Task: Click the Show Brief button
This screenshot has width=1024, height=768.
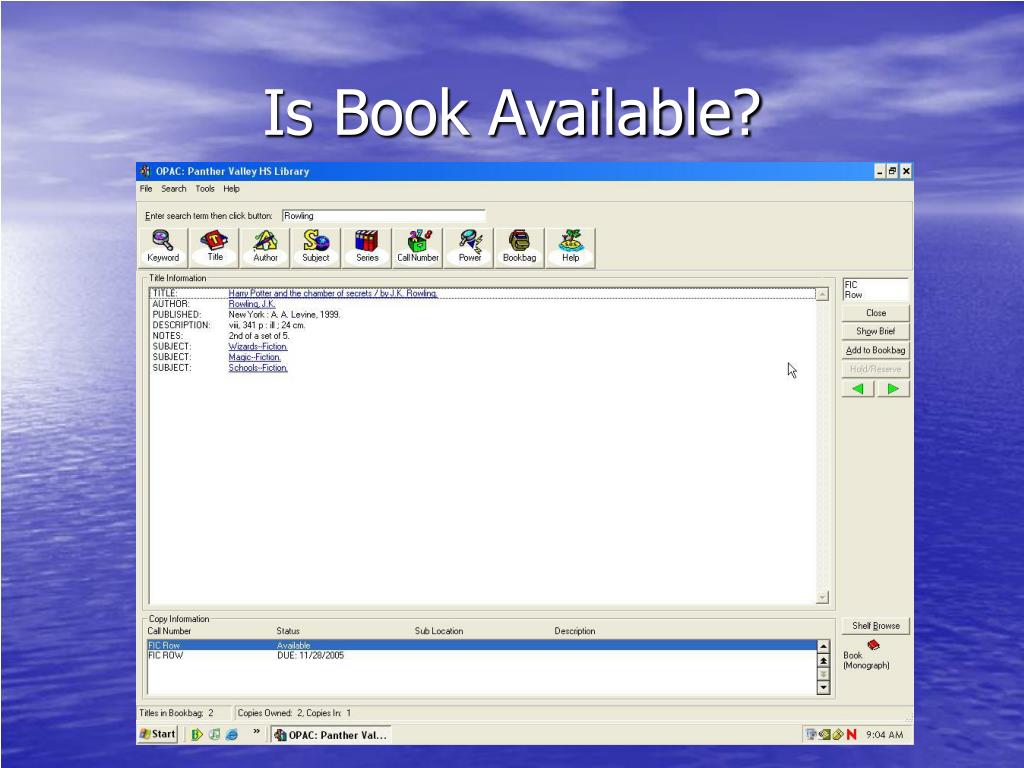Action: coord(876,331)
